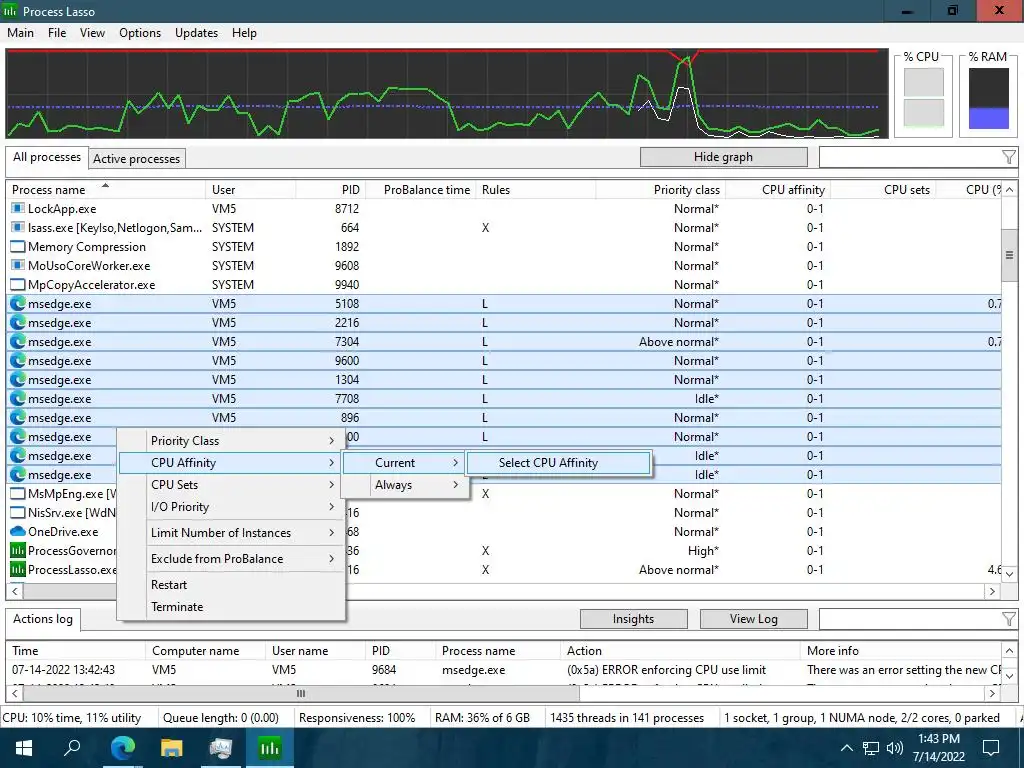Click the NisSrv.exe process icon
The image size is (1024, 768).
[18, 513]
